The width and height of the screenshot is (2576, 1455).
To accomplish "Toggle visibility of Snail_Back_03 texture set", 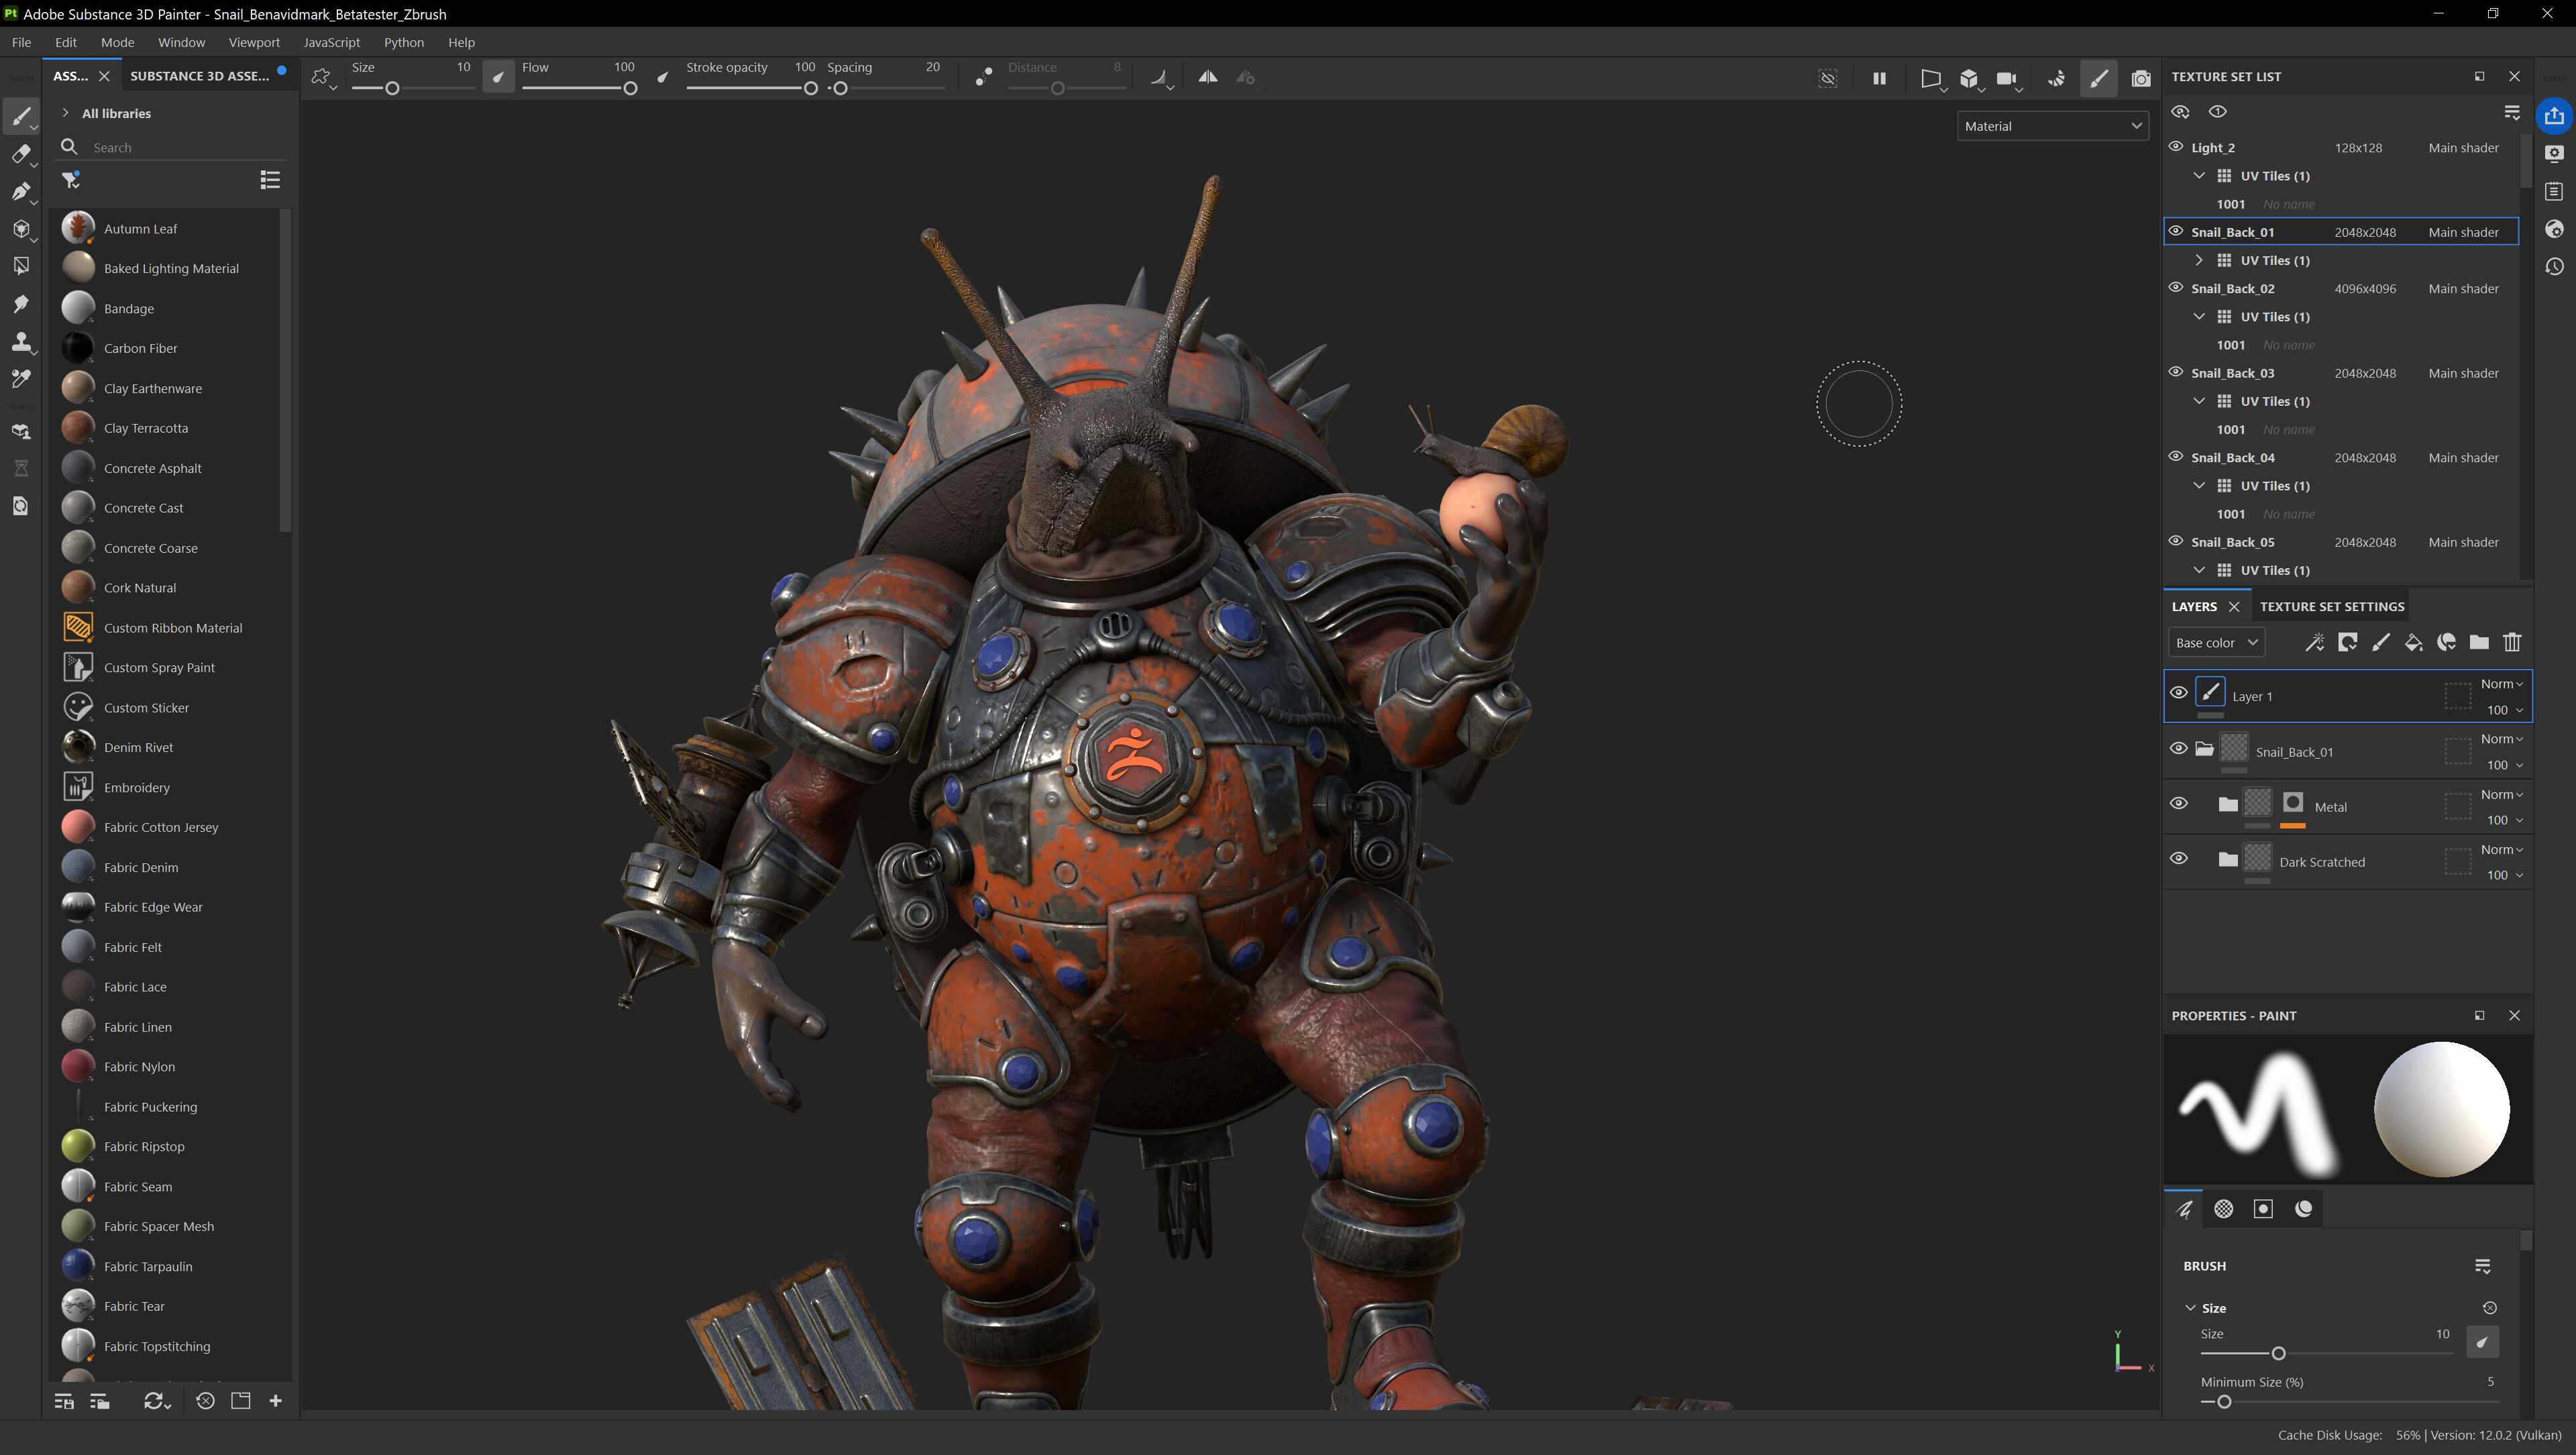I will (2175, 372).
